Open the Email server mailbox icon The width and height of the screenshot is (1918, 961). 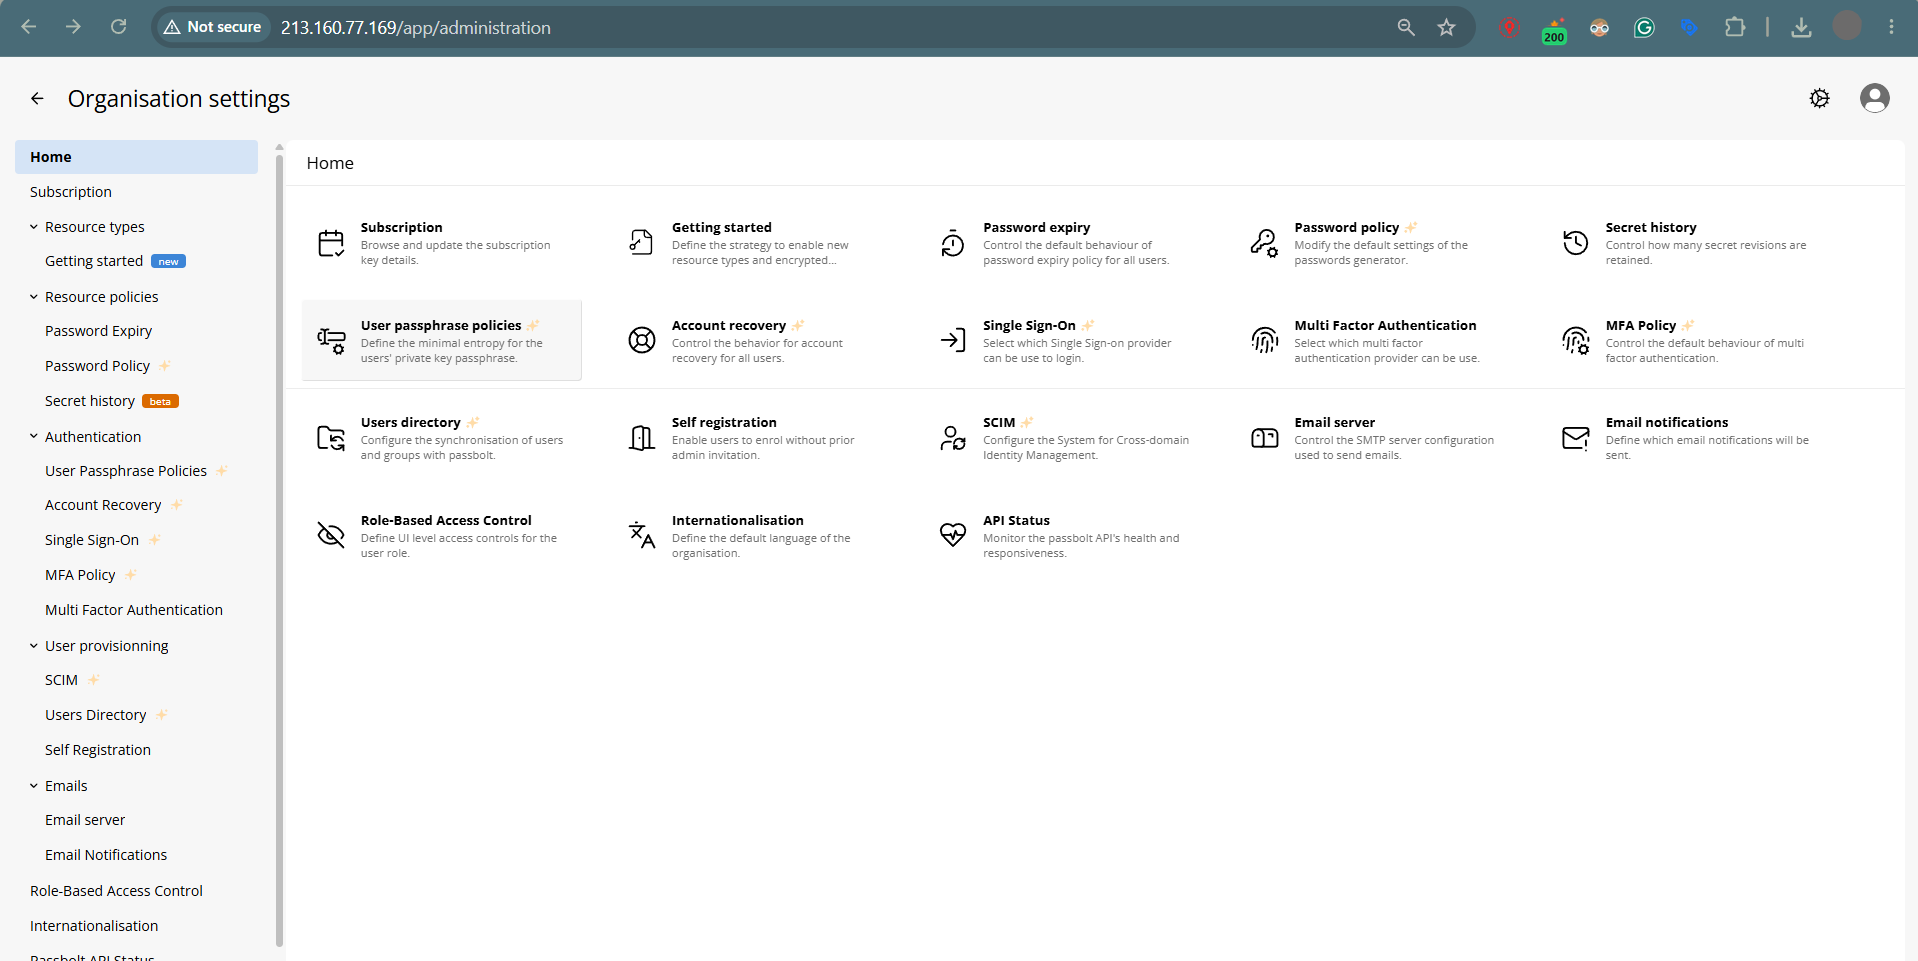pyautogui.click(x=1265, y=437)
